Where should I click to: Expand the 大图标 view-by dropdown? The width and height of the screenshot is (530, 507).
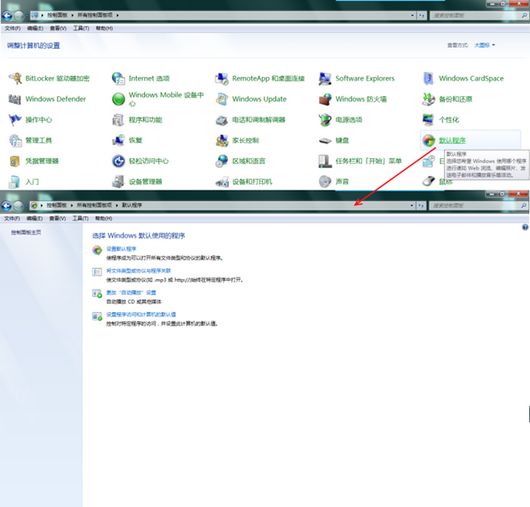(485, 45)
